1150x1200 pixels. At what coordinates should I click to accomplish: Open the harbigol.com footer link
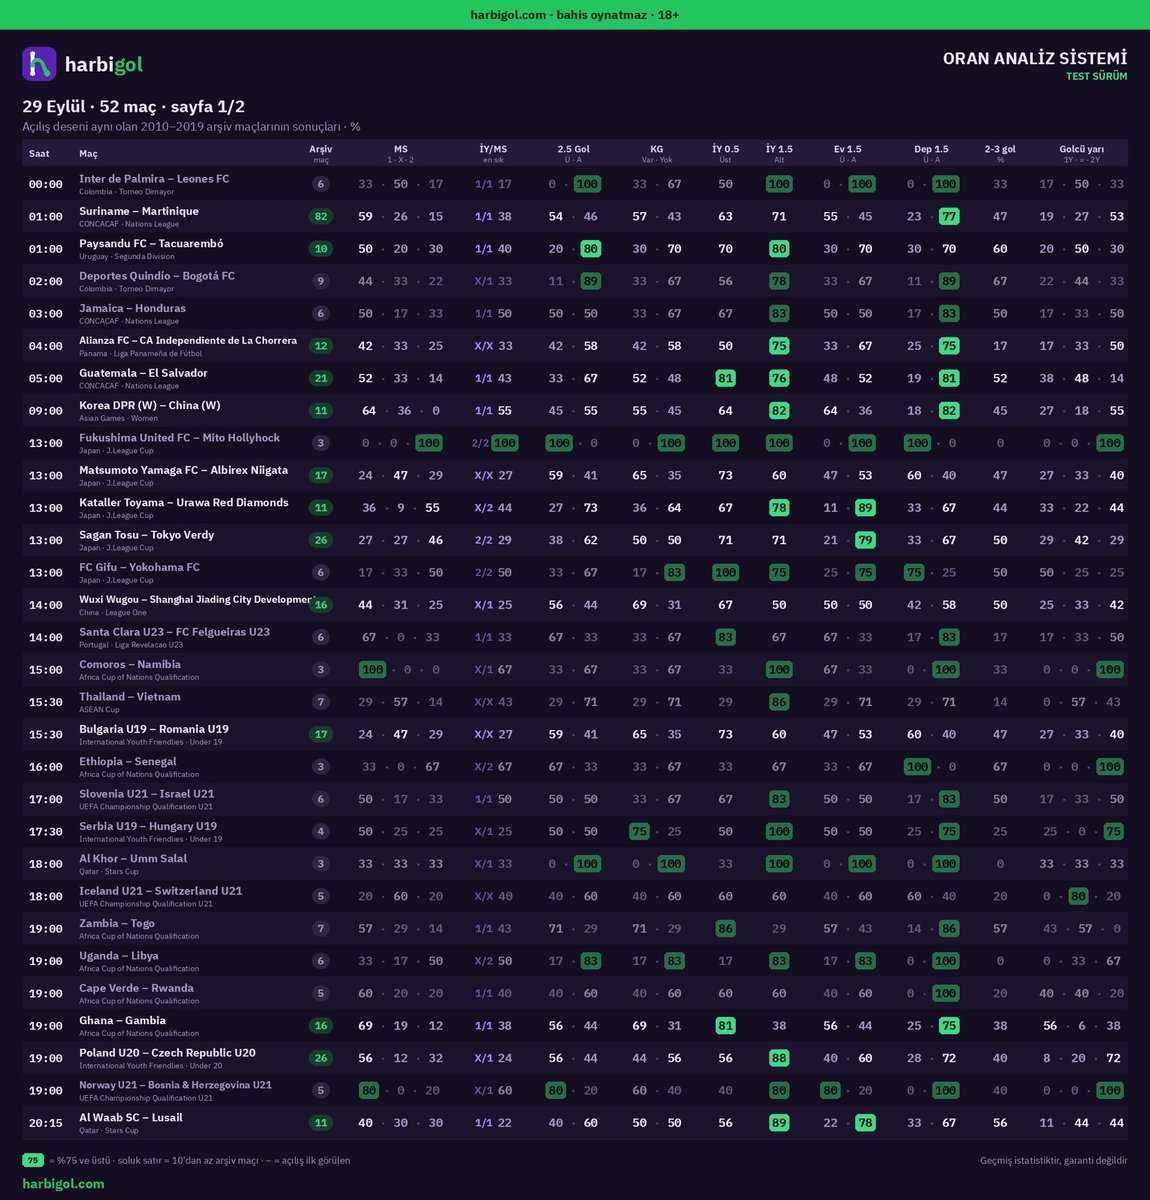[x=63, y=1184]
